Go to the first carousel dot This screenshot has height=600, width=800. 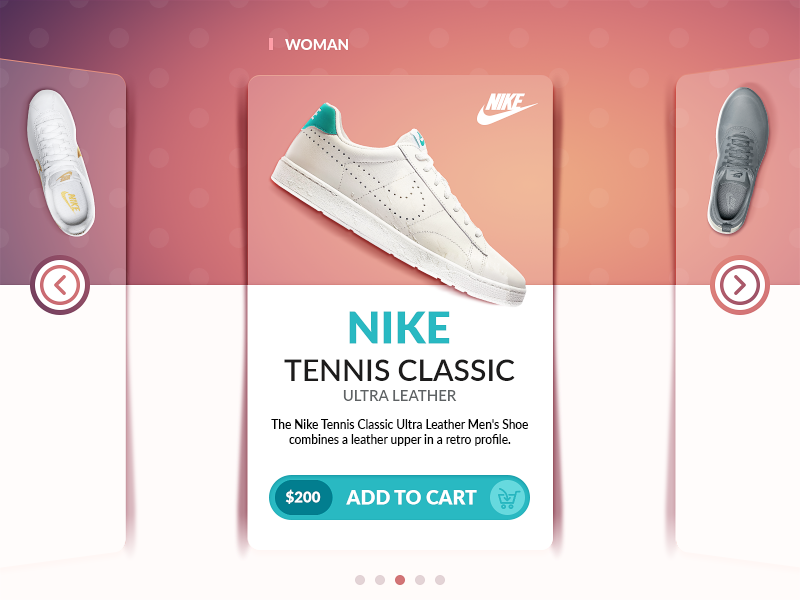pos(360,580)
